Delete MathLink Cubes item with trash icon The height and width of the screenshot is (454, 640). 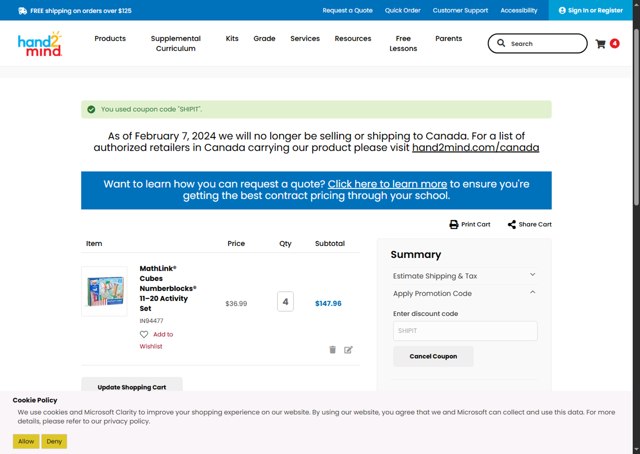pos(332,350)
